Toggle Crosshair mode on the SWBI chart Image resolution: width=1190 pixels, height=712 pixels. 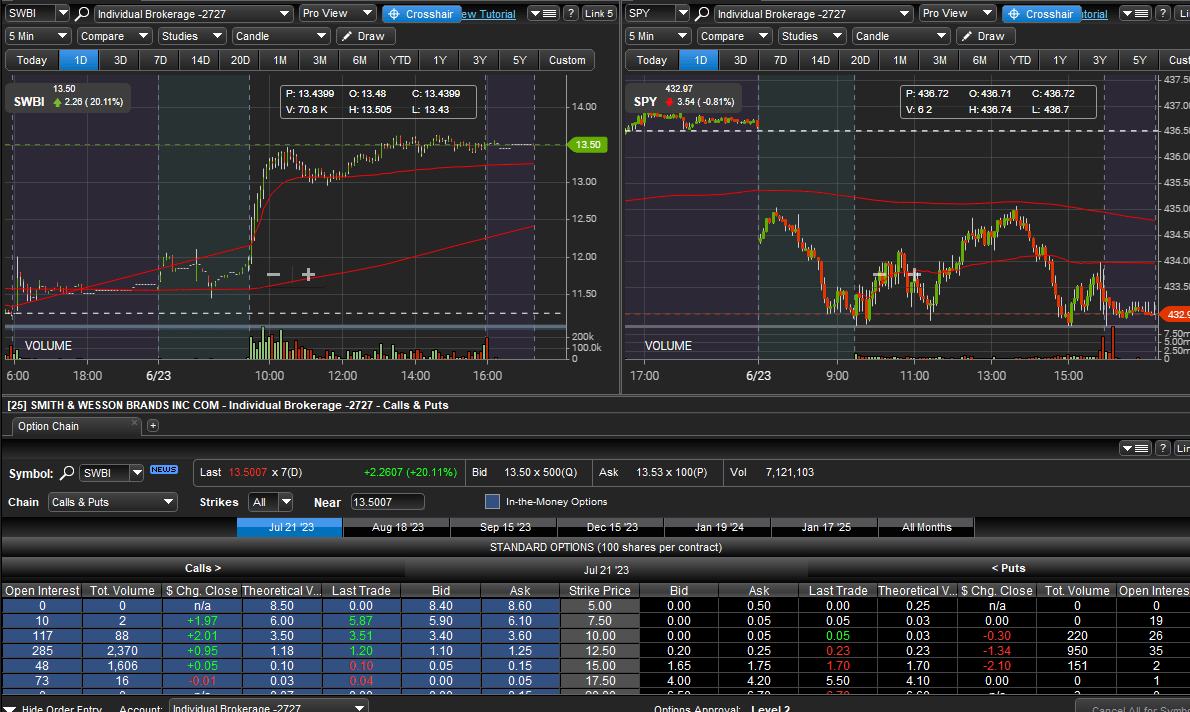point(421,14)
